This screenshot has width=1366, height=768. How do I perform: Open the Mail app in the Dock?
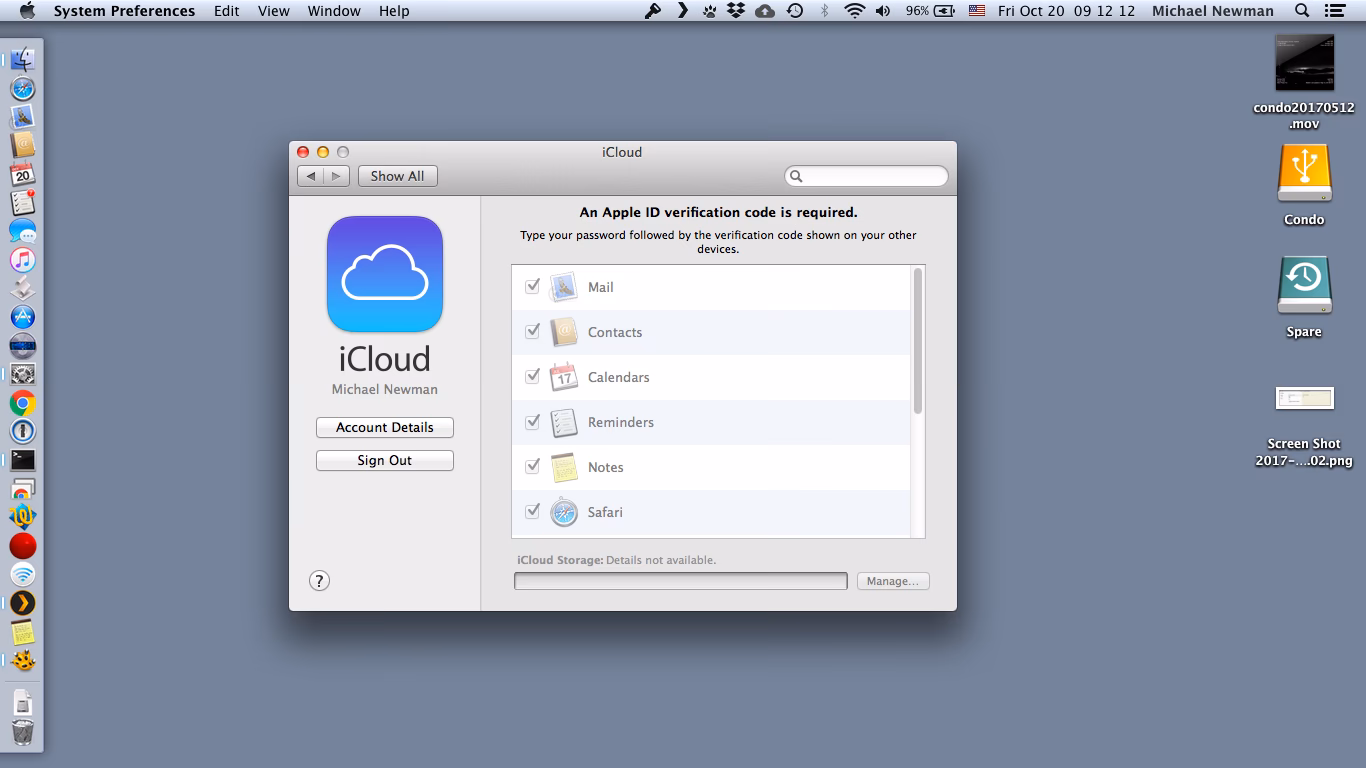[x=22, y=116]
